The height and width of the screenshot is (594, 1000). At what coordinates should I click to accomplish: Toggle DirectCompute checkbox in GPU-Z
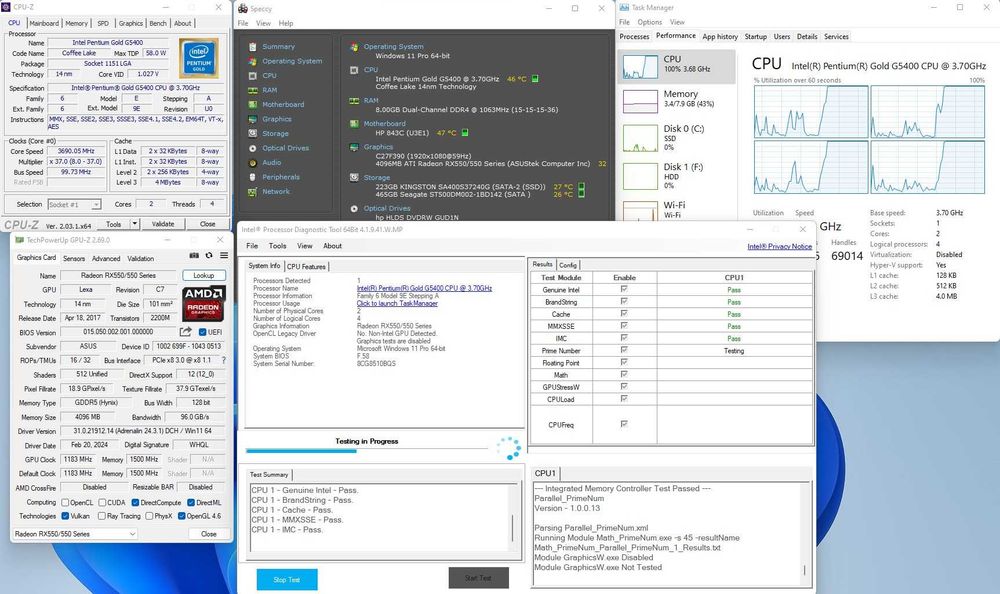pos(135,503)
